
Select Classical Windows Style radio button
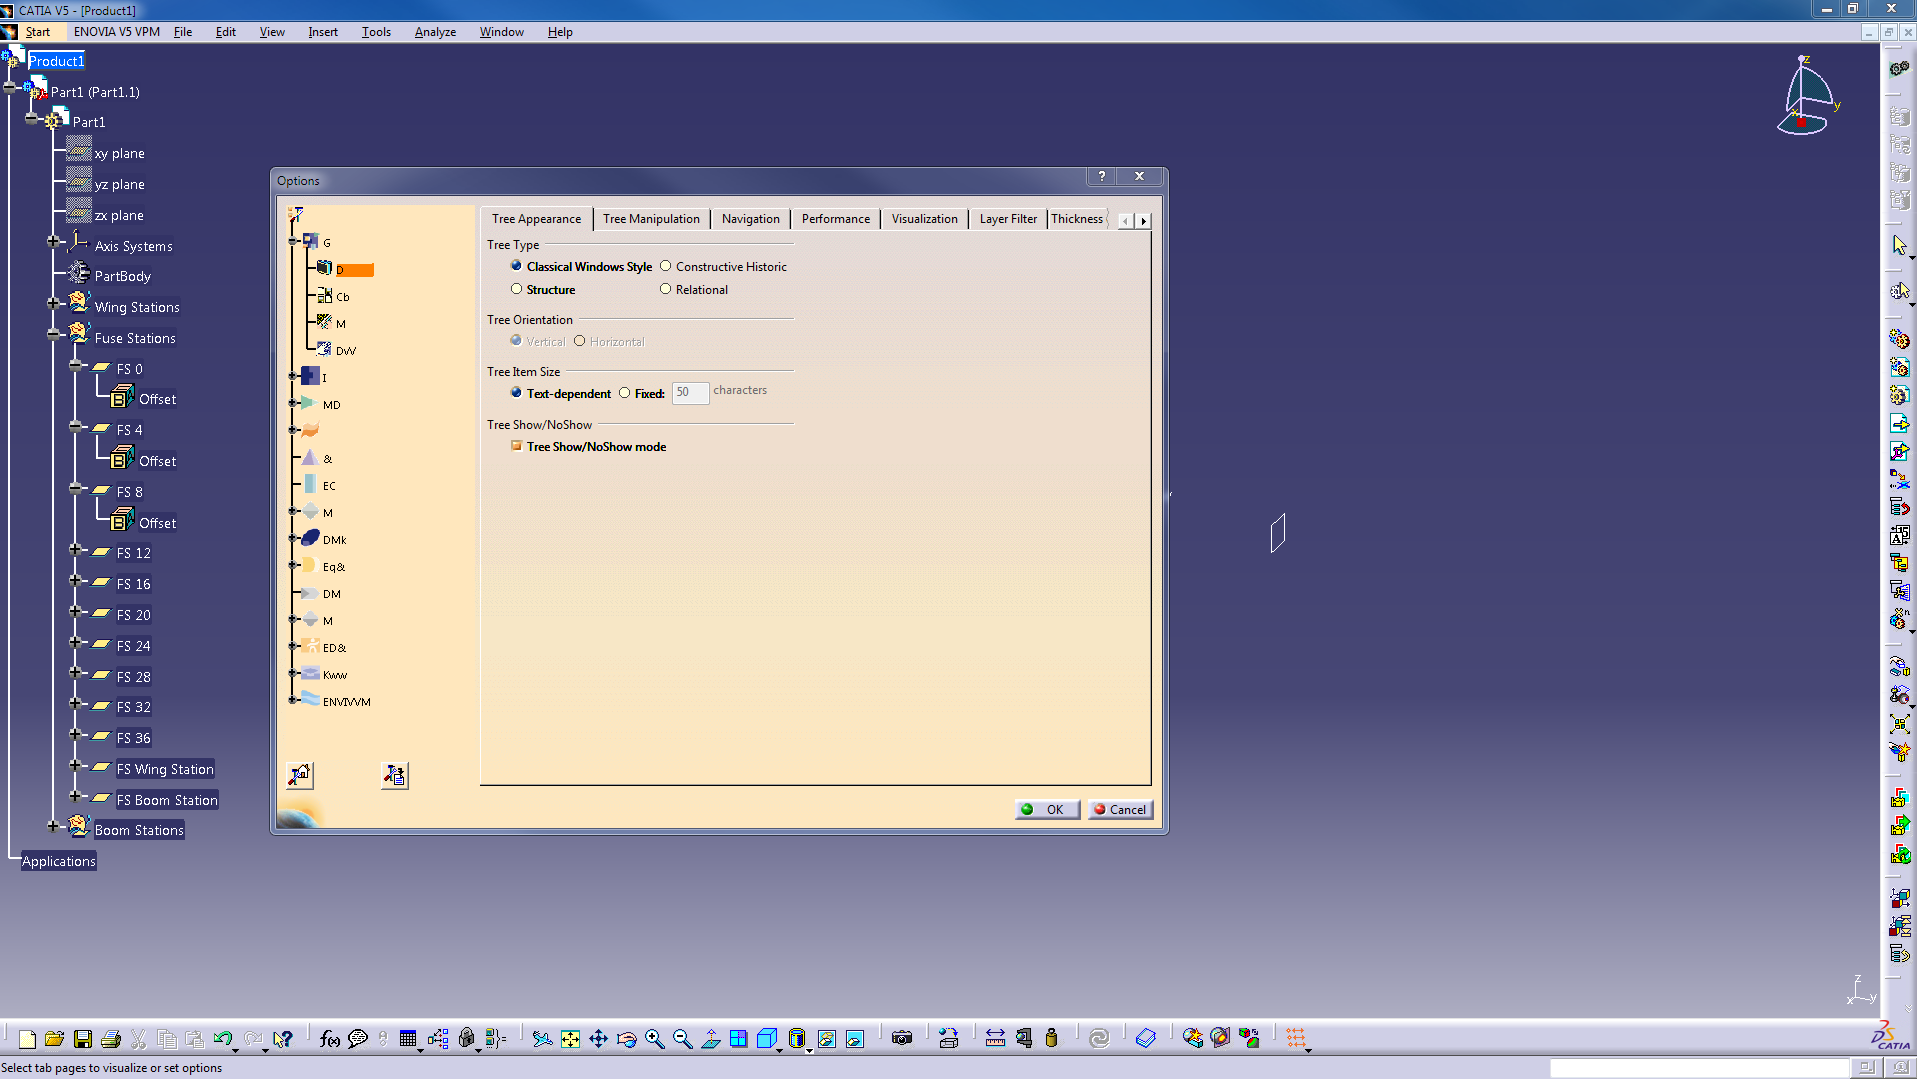point(517,266)
